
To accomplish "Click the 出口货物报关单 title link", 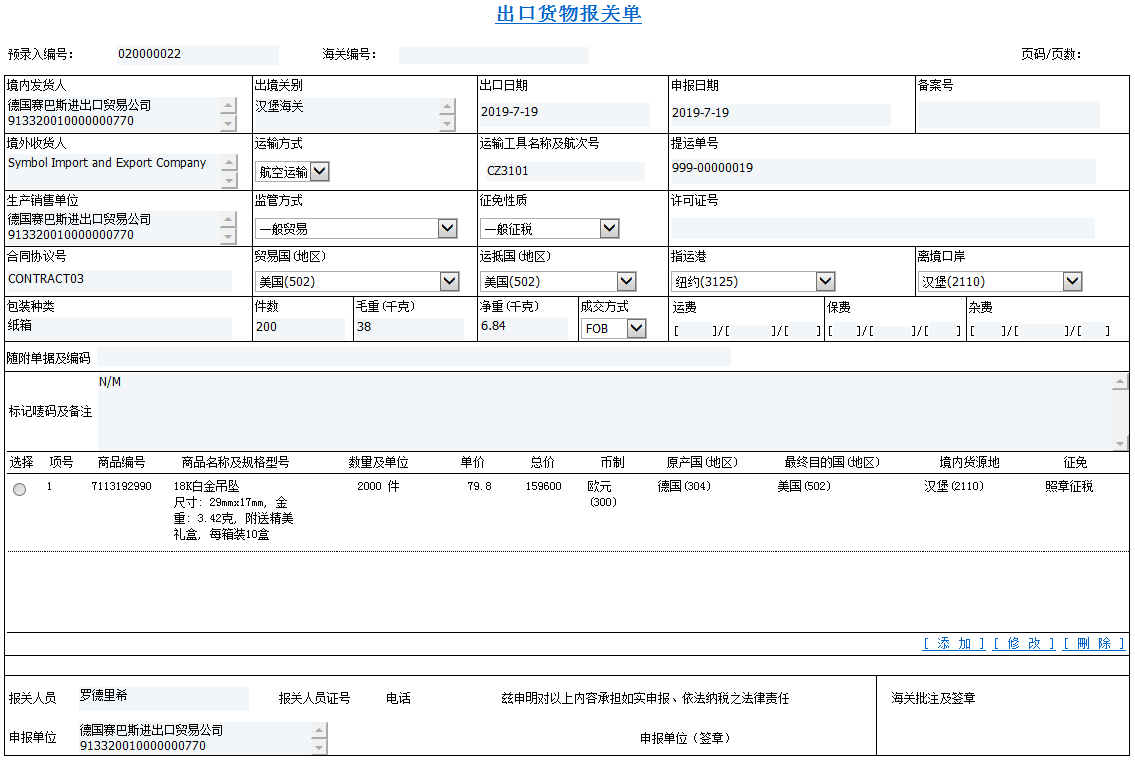I will tap(568, 14).
